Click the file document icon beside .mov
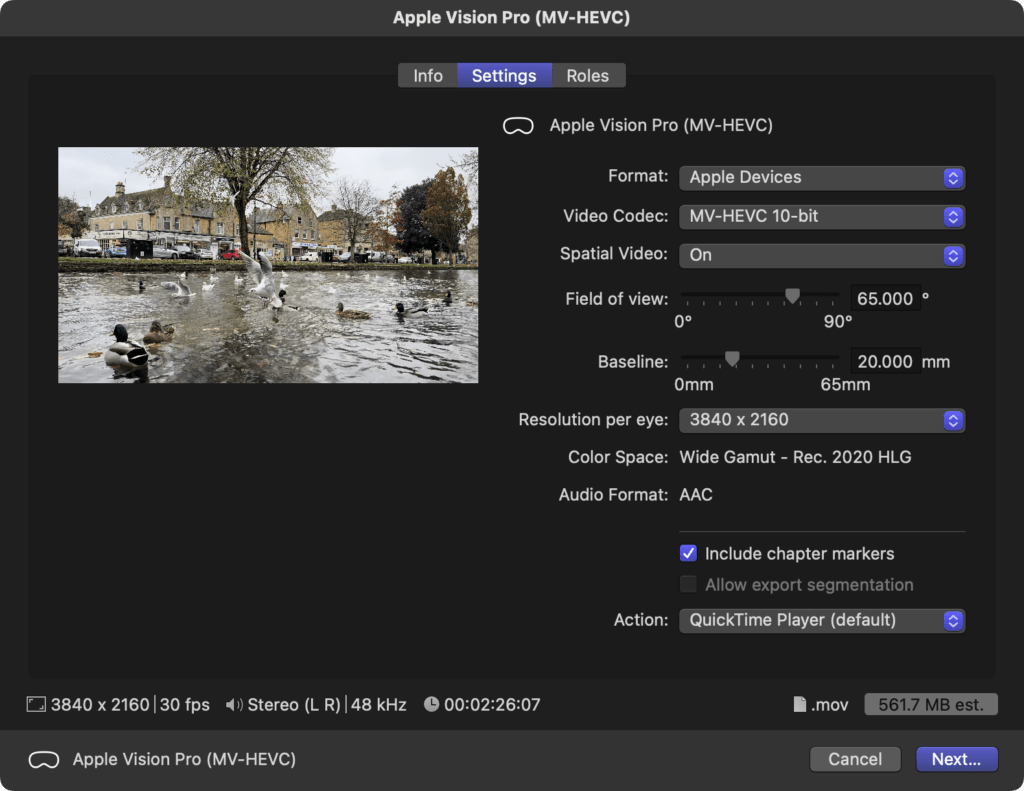 click(x=799, y=704)
